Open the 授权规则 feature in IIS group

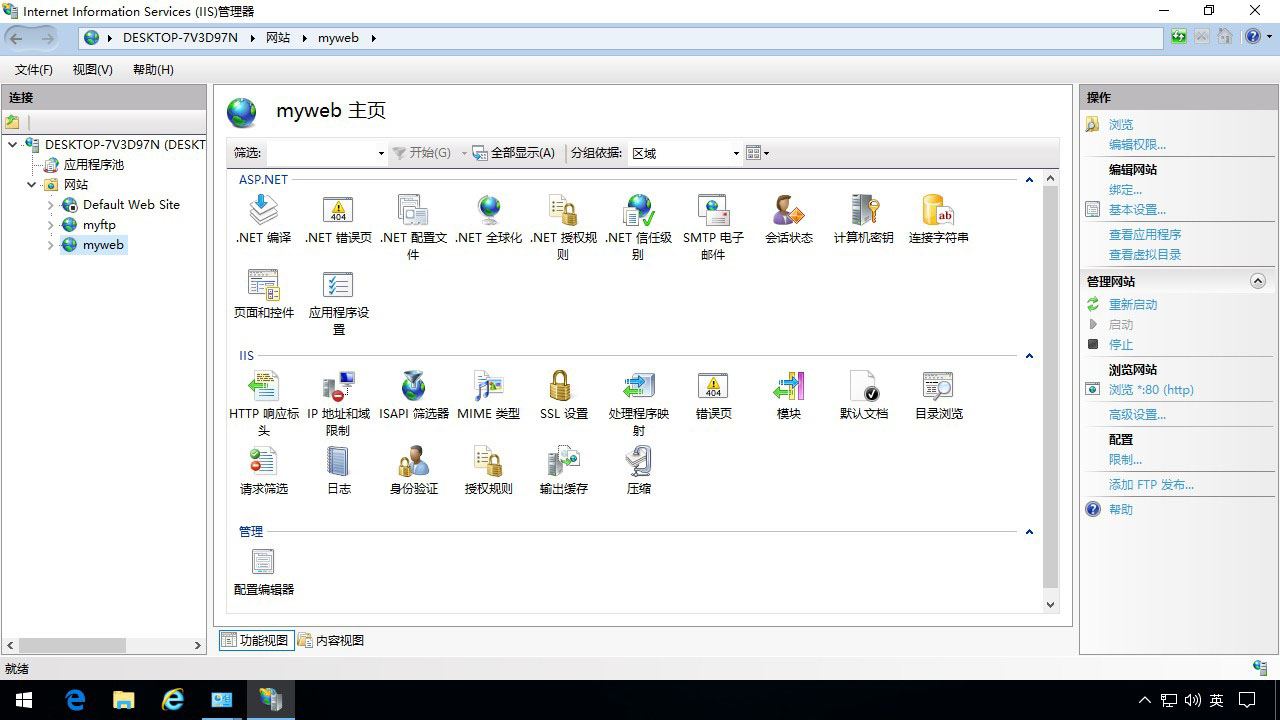coord(488,470)
